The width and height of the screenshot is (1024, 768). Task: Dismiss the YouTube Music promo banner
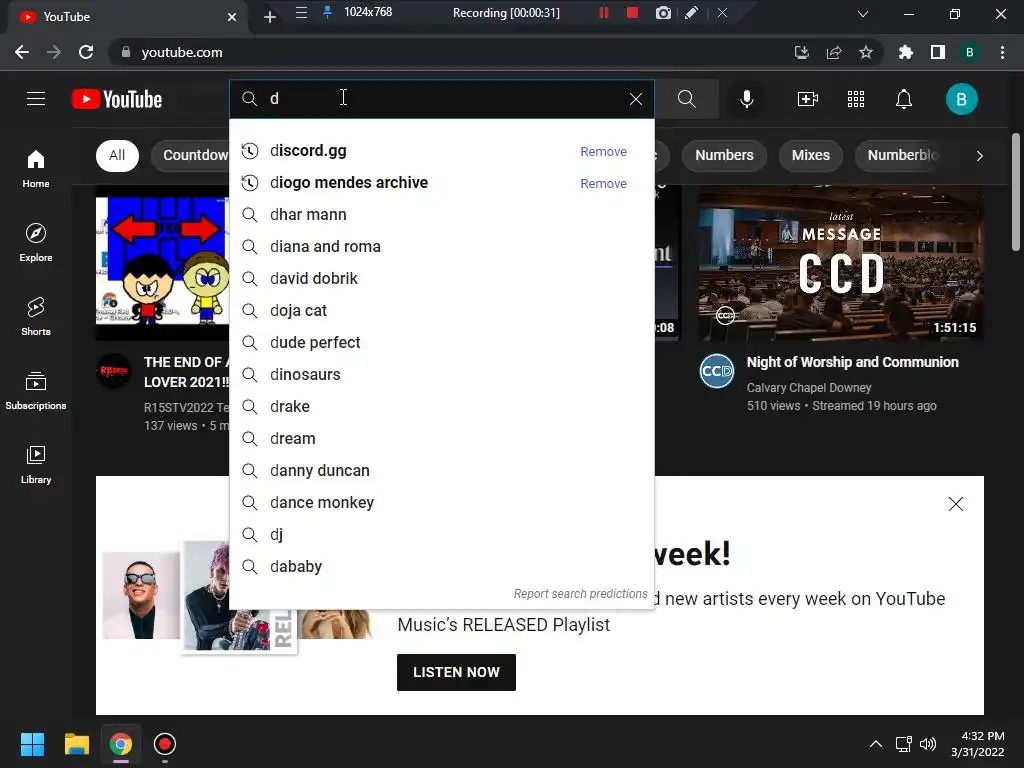click(955, 504)
